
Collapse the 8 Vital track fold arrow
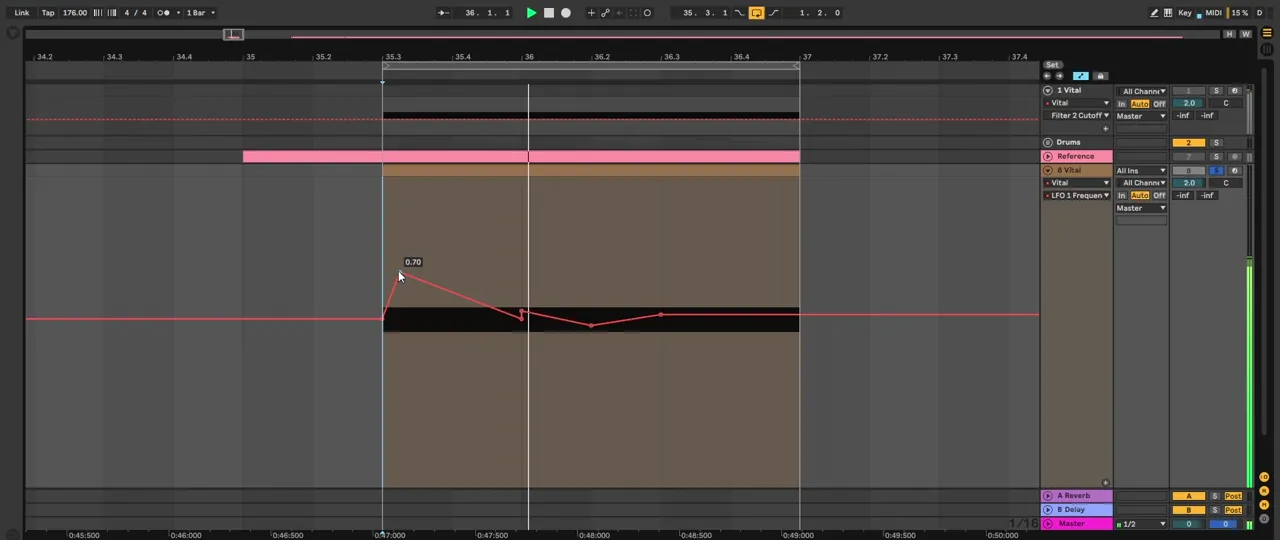(1048, 170)
